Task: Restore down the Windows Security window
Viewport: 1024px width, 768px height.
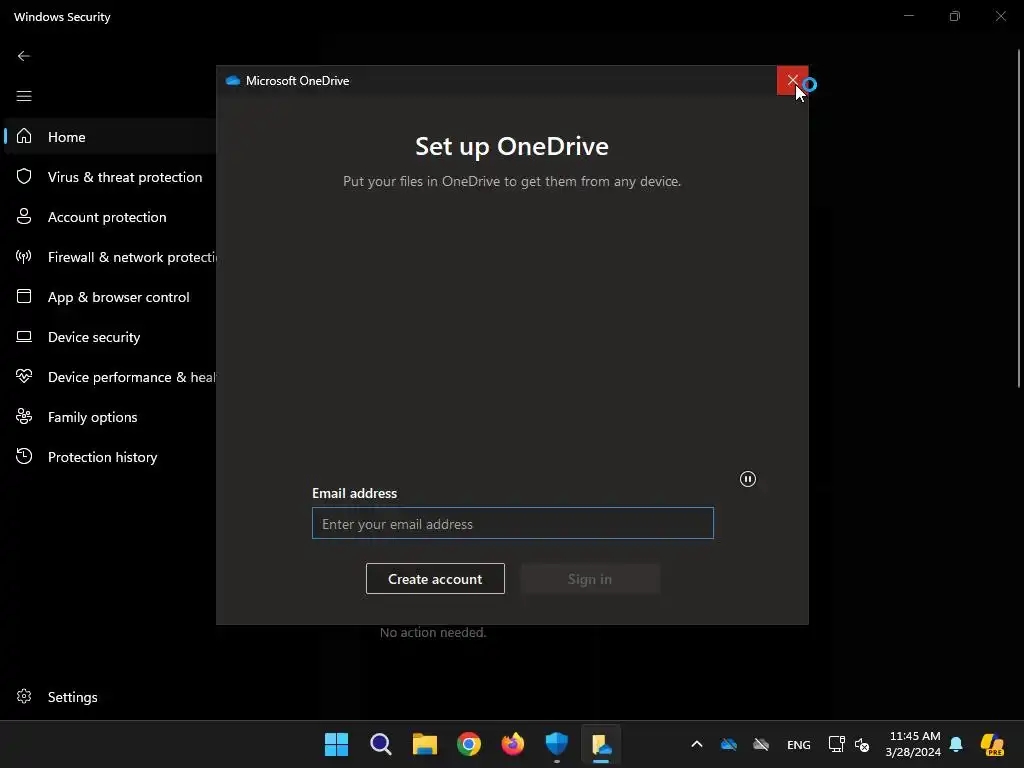Action: coord(955,16)
